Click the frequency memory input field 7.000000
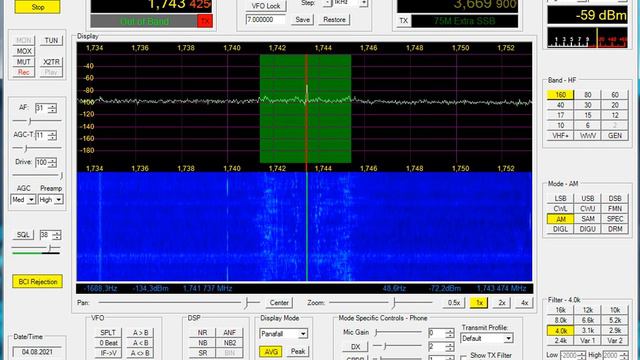 coord(266,20)
